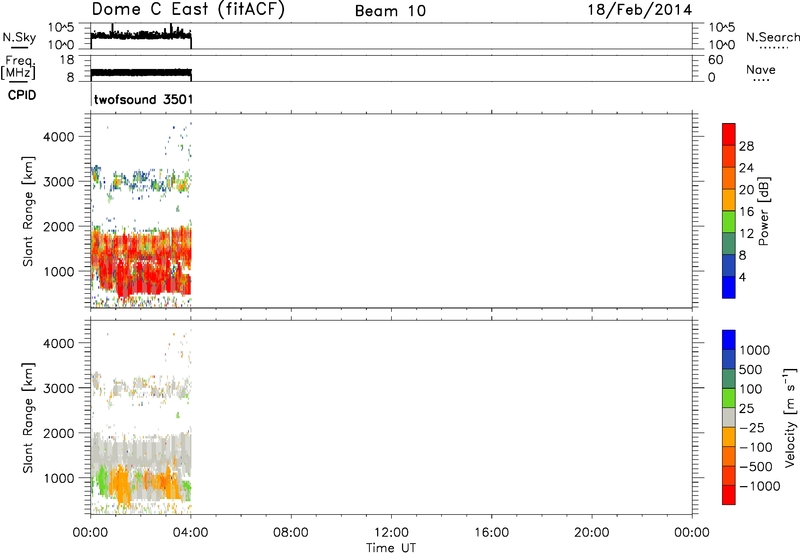Image resolution: width=800 pixels, height=554 pixels.
Task: Pick the bright blue above-1000 velocity swatch
Action: click(729, 340)
